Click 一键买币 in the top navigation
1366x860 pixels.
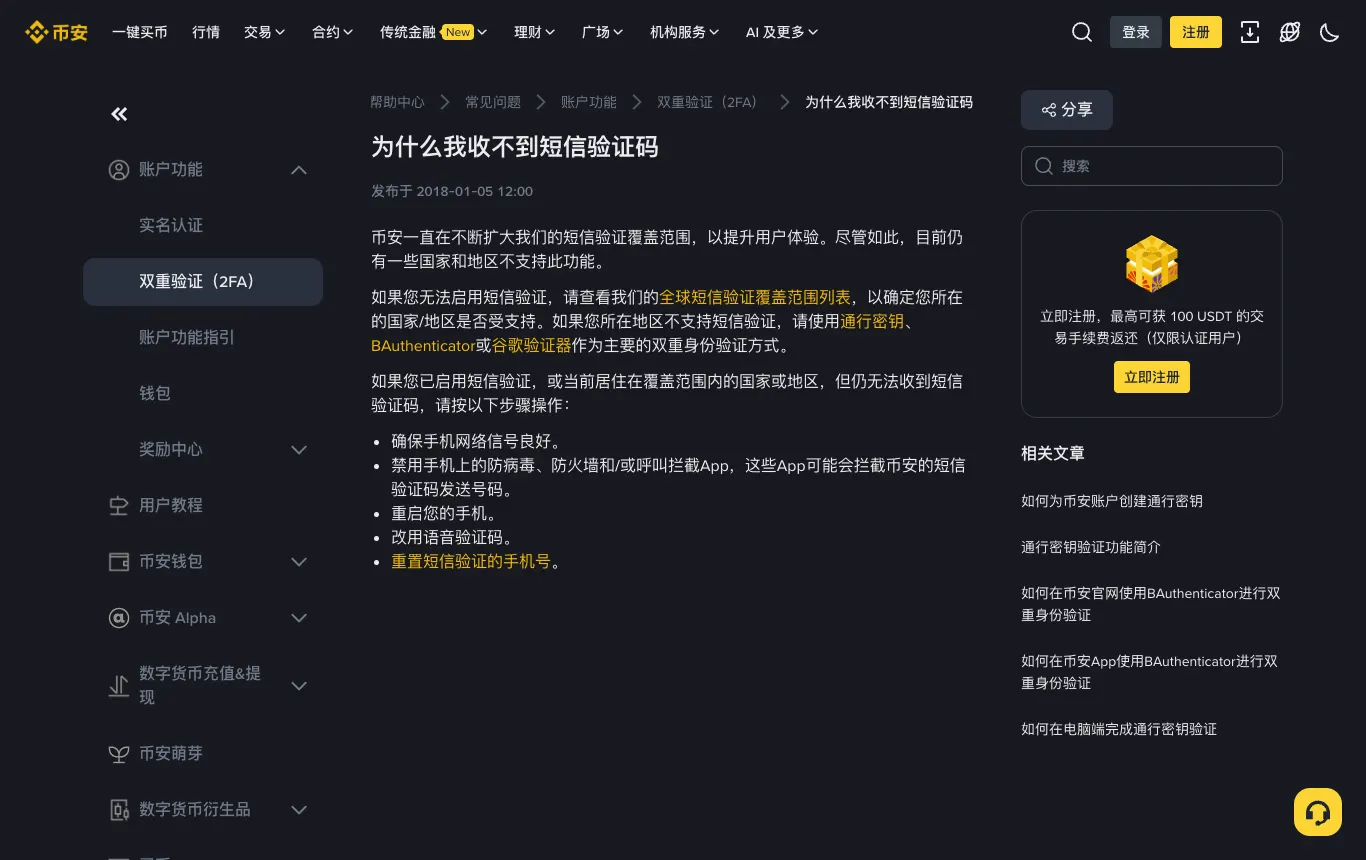(x=140, y=32)
